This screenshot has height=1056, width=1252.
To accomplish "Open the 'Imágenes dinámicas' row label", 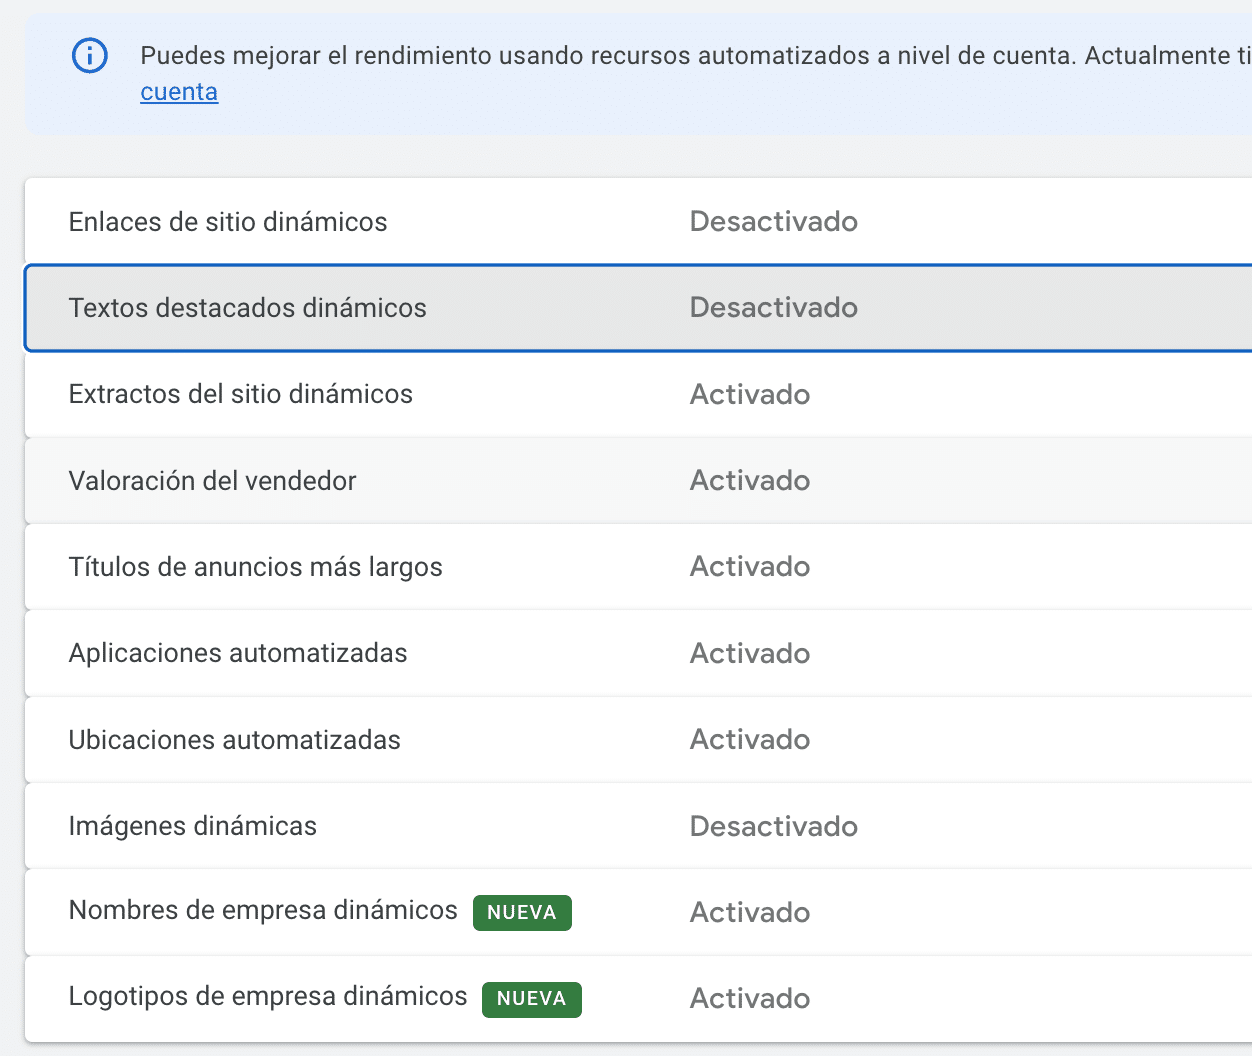I will 192,826.
